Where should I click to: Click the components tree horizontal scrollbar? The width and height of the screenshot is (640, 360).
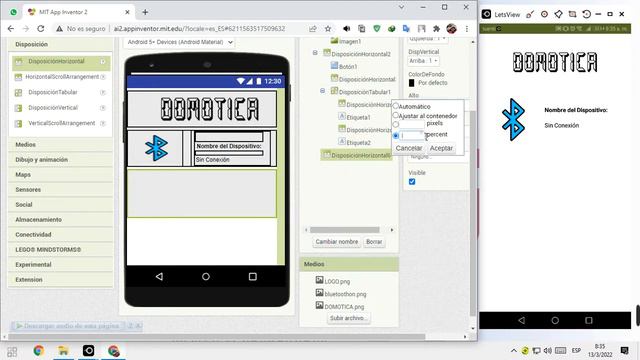pyautogui.click(x=344, y=230)
